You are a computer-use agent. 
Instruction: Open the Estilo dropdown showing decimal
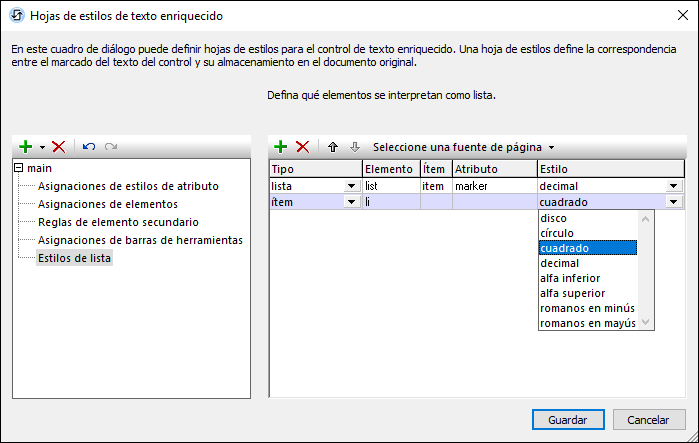click(674, 186)
